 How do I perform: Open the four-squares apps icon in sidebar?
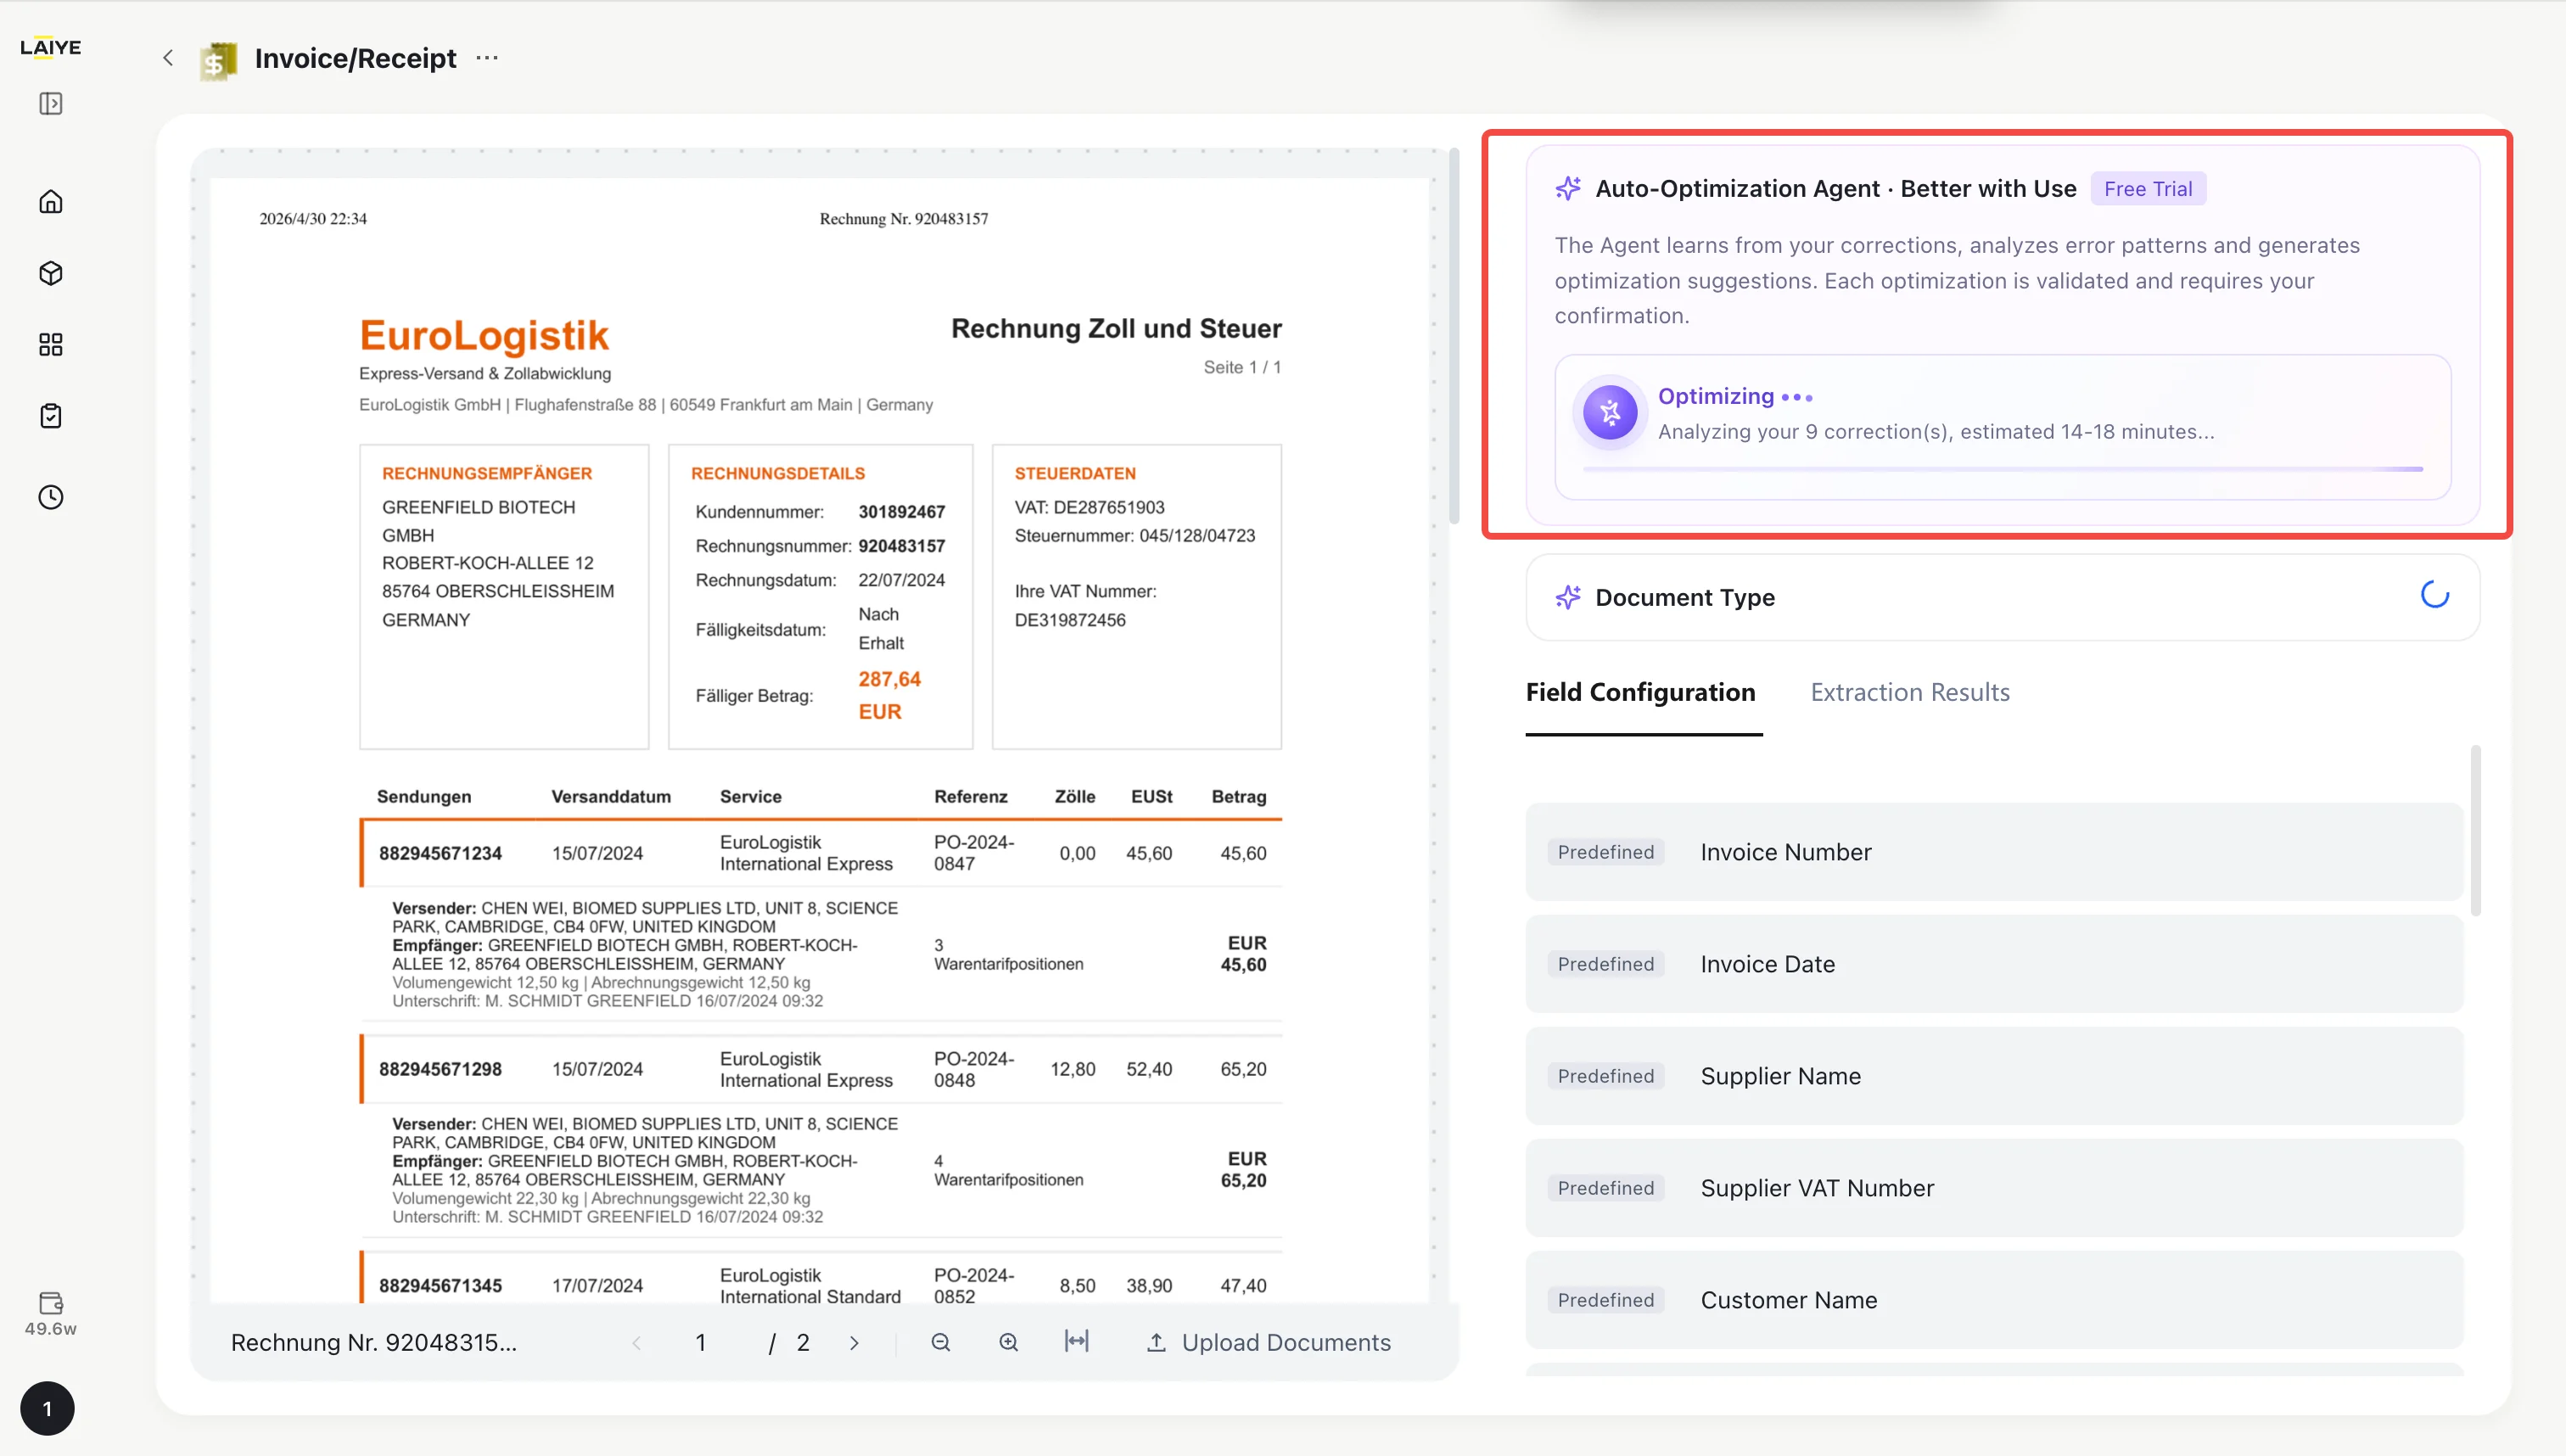coord(51,345)
